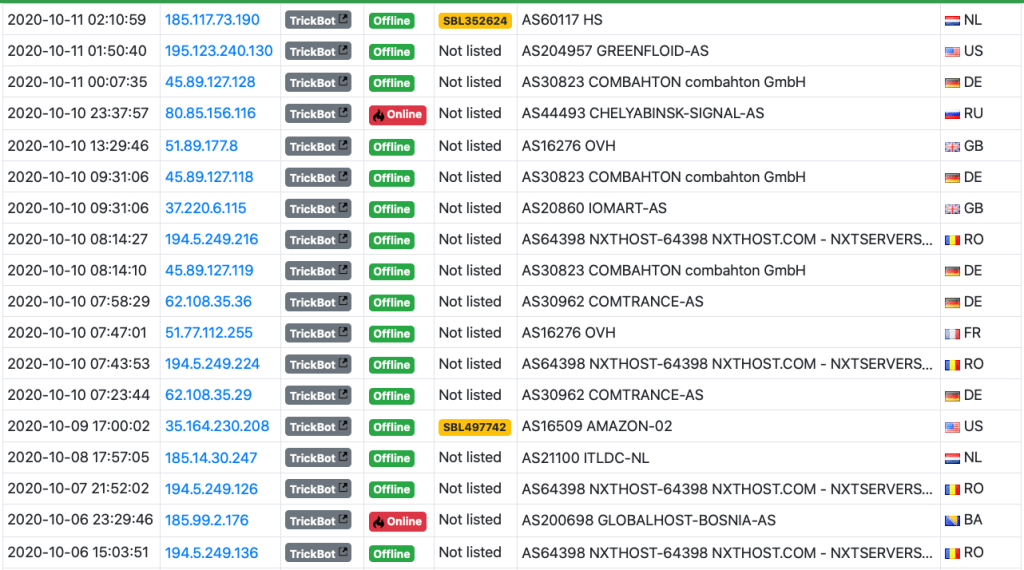Screen dimensions: 1024x570
Task: Select timestamp 2020-10-10 23:37:57
Action: tap(78, 114)
